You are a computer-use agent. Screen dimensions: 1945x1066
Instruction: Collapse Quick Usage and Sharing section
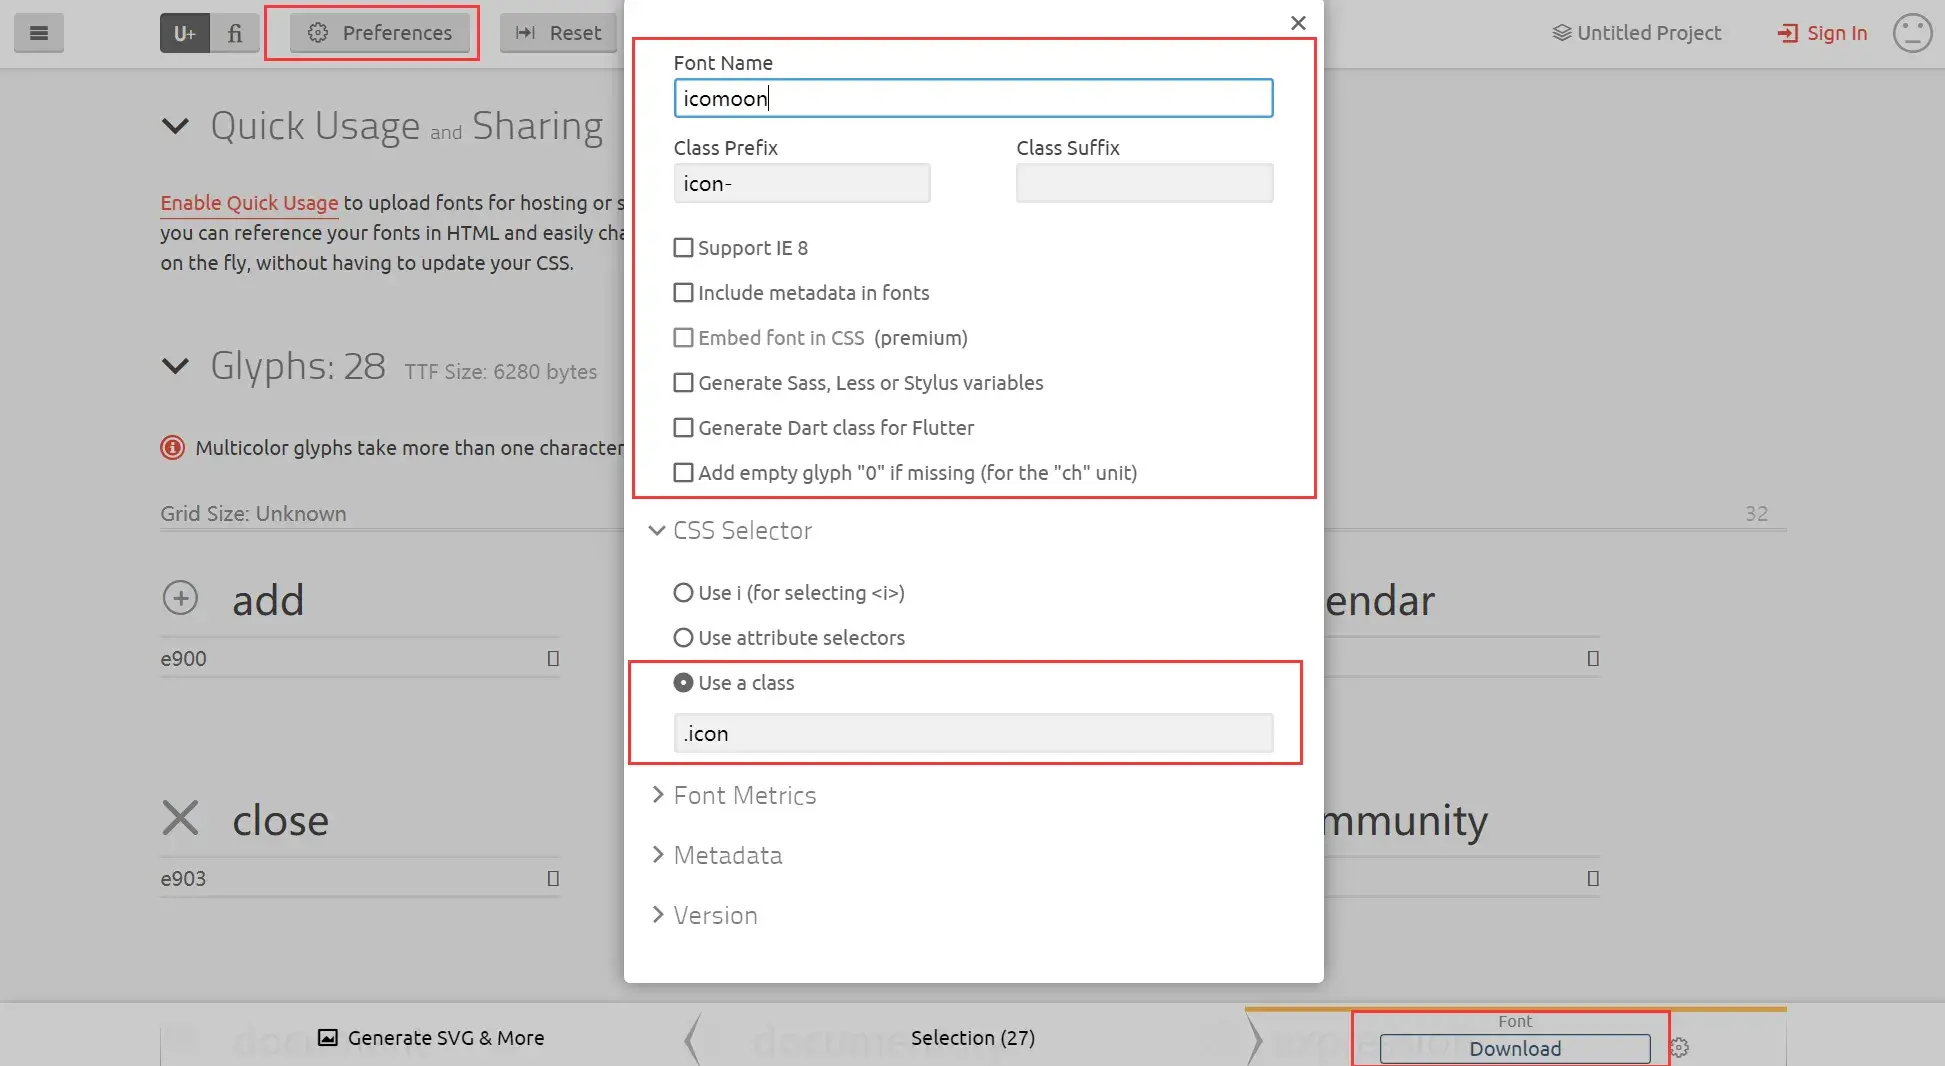[175, 126]
